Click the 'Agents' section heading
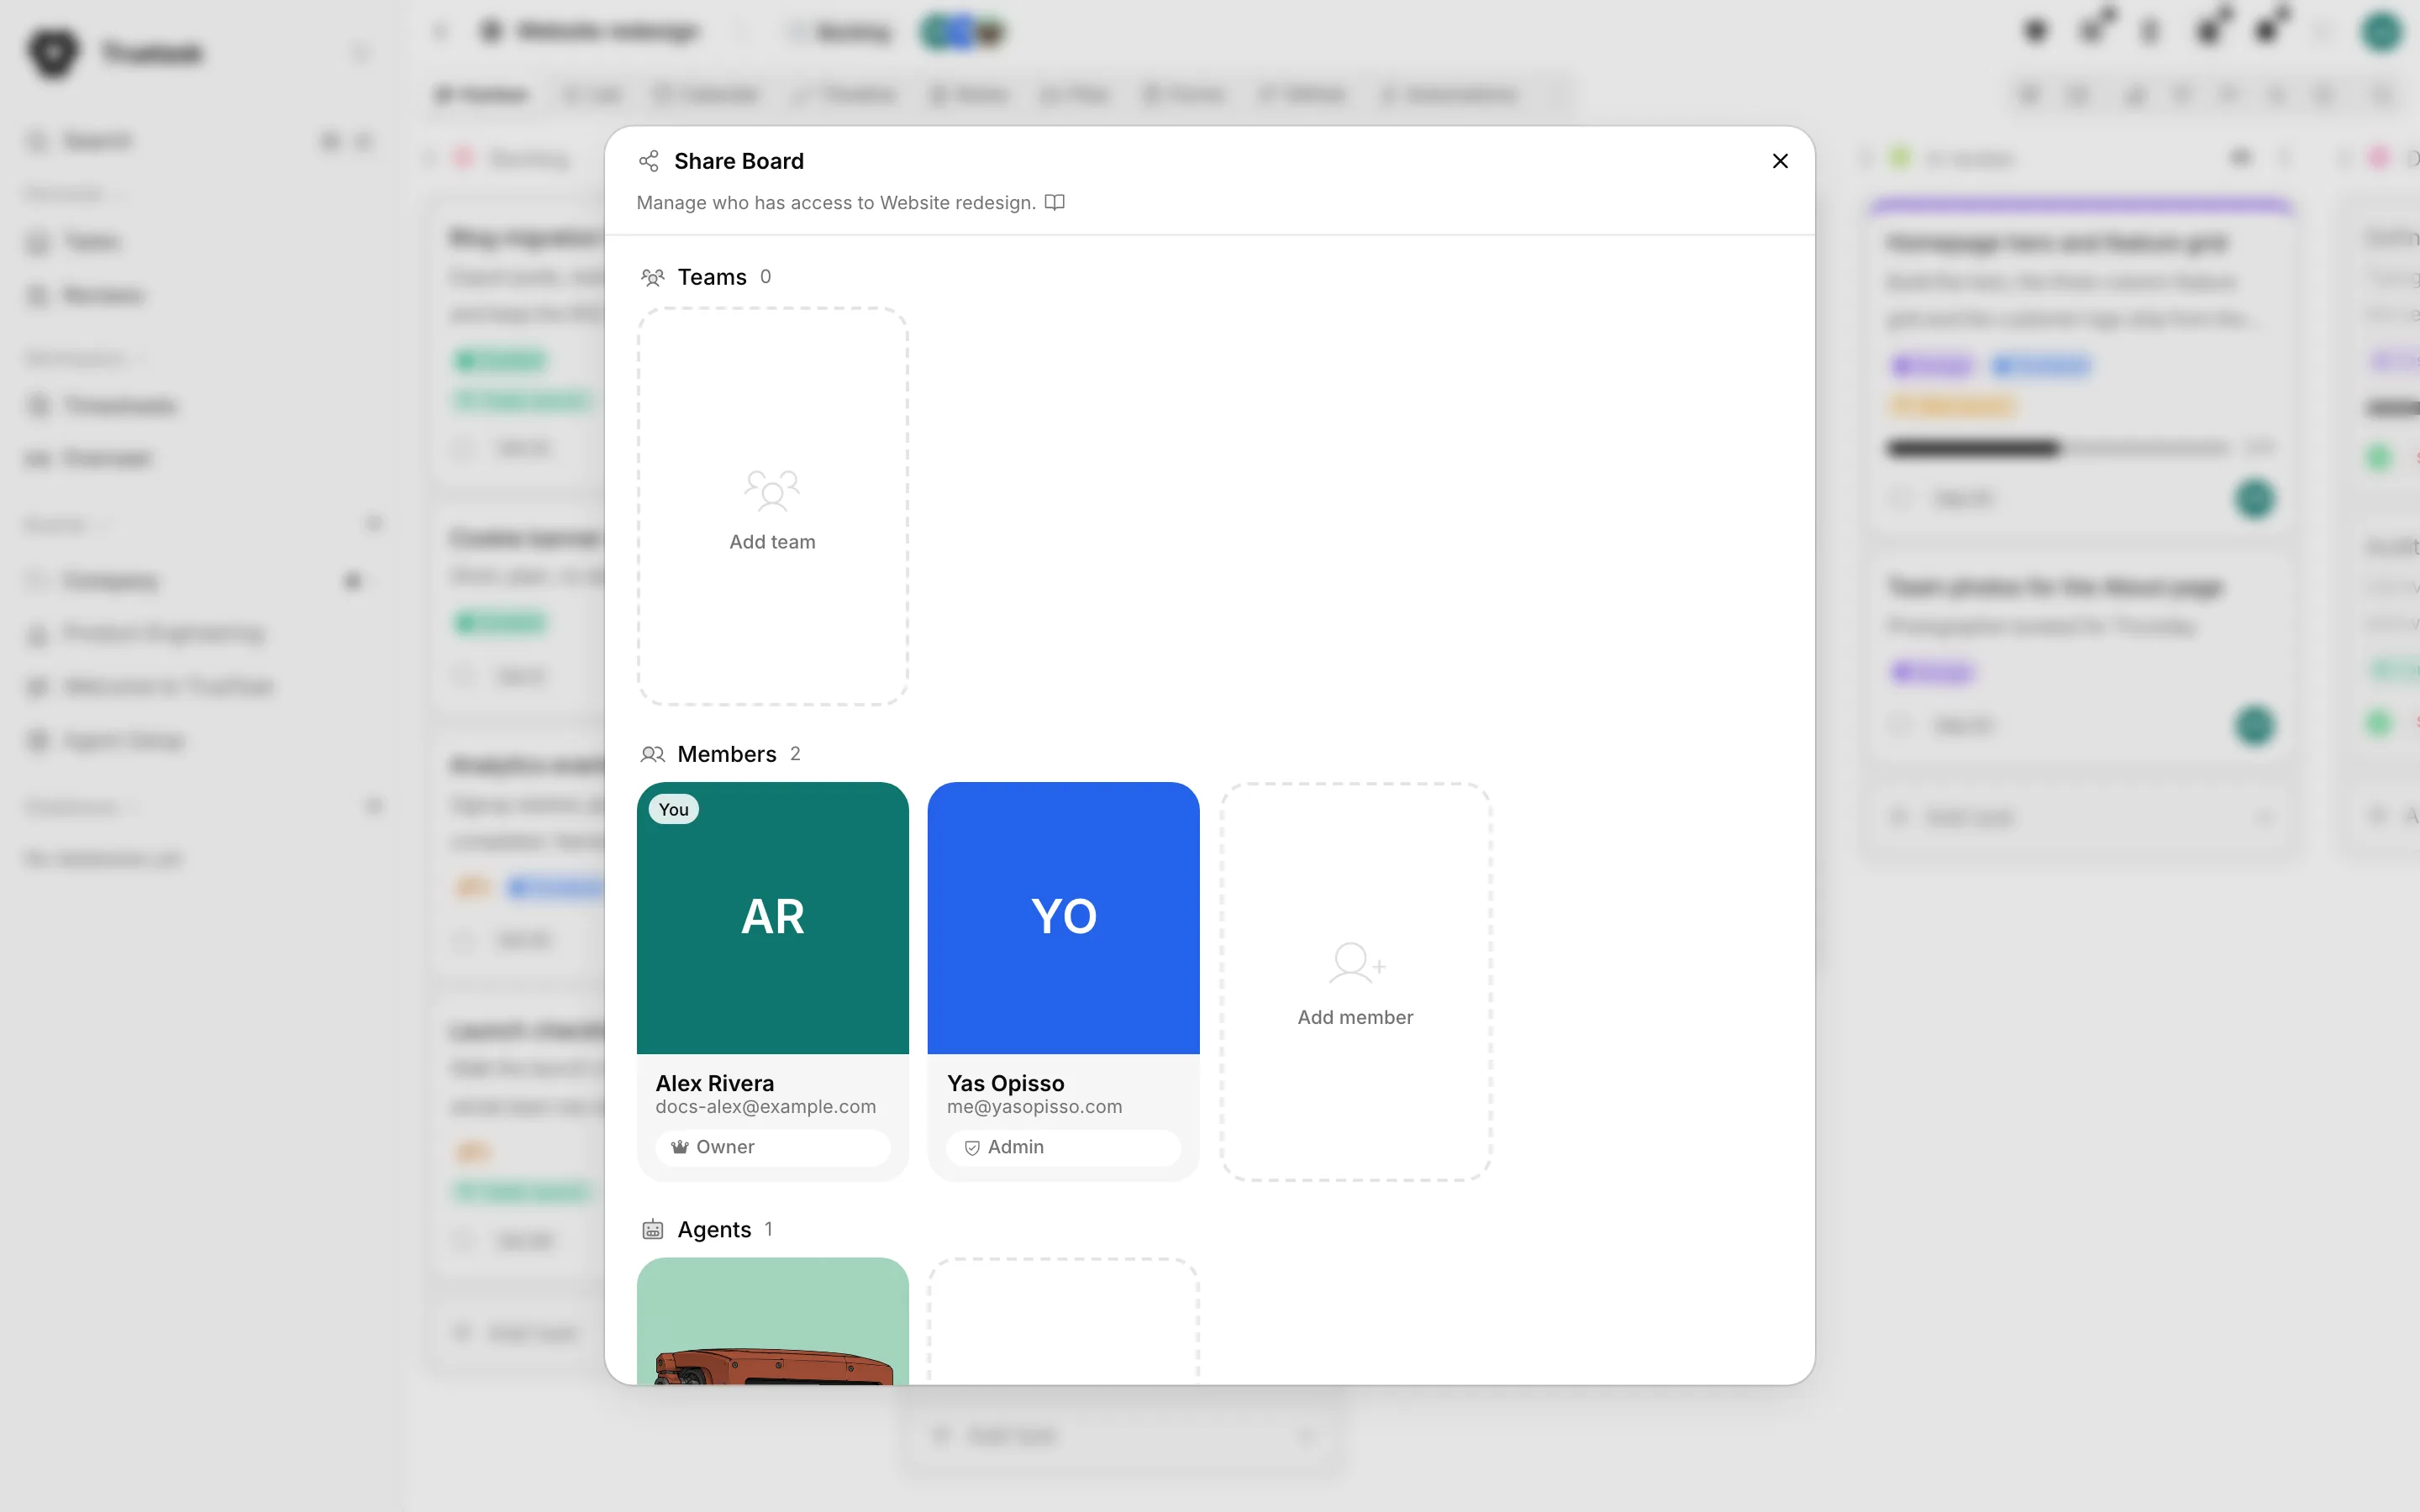2420x1512 pixels. [x=714, y=1229]
